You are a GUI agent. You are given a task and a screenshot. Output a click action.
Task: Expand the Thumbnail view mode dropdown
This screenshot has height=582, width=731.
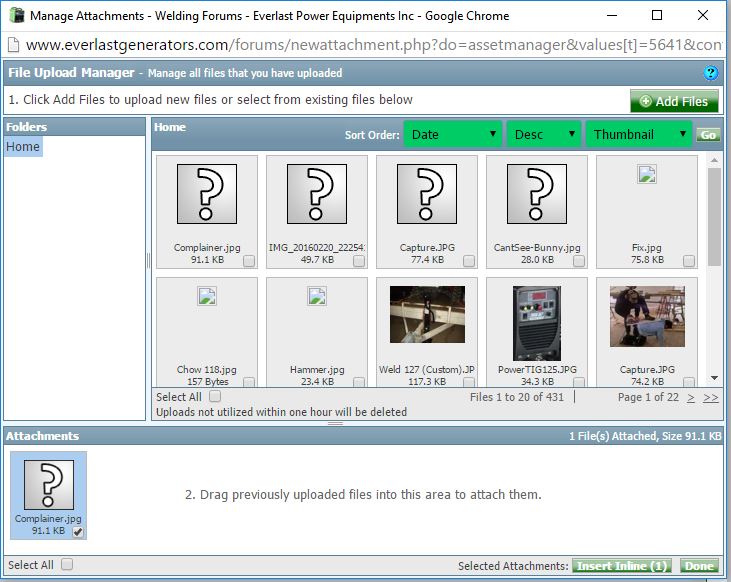click(x=638, y=135)
